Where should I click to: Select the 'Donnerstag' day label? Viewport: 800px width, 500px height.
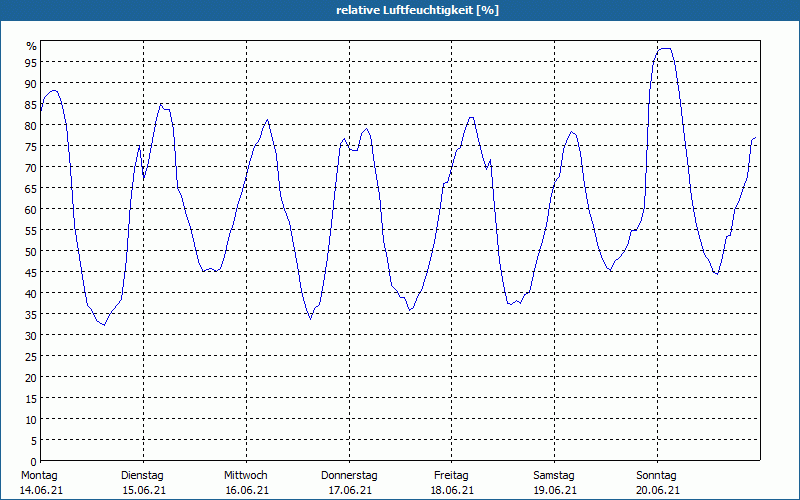[349, 475]
